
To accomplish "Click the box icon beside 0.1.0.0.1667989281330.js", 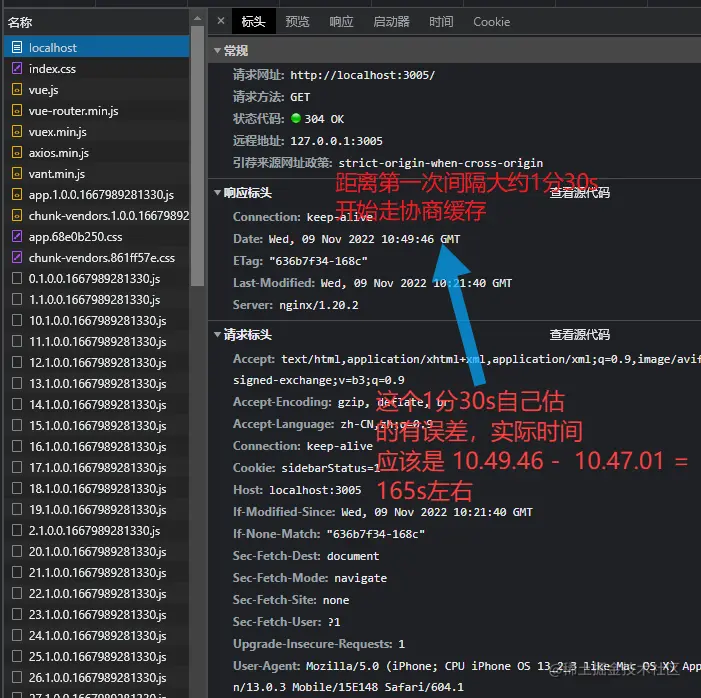I will pyautogui.click(x=17, y=279).
